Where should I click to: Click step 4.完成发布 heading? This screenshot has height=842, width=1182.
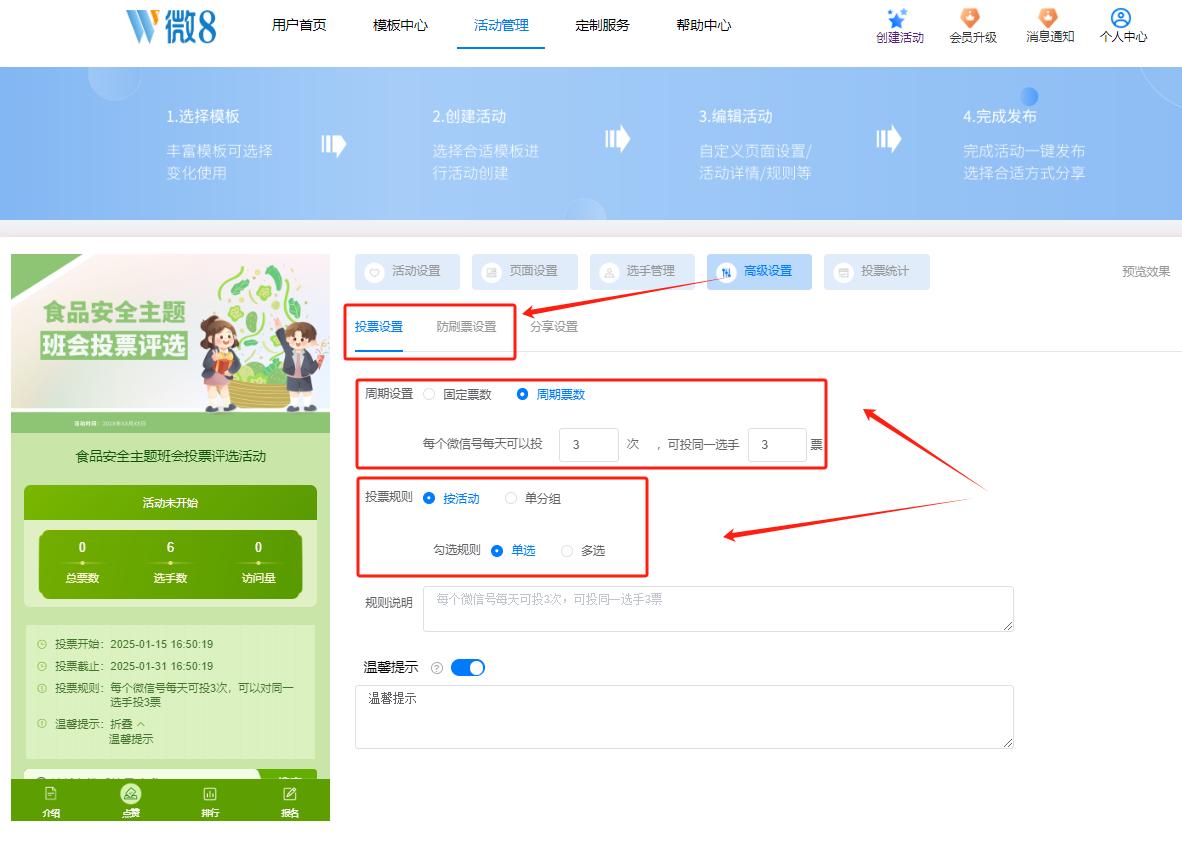1000,117
